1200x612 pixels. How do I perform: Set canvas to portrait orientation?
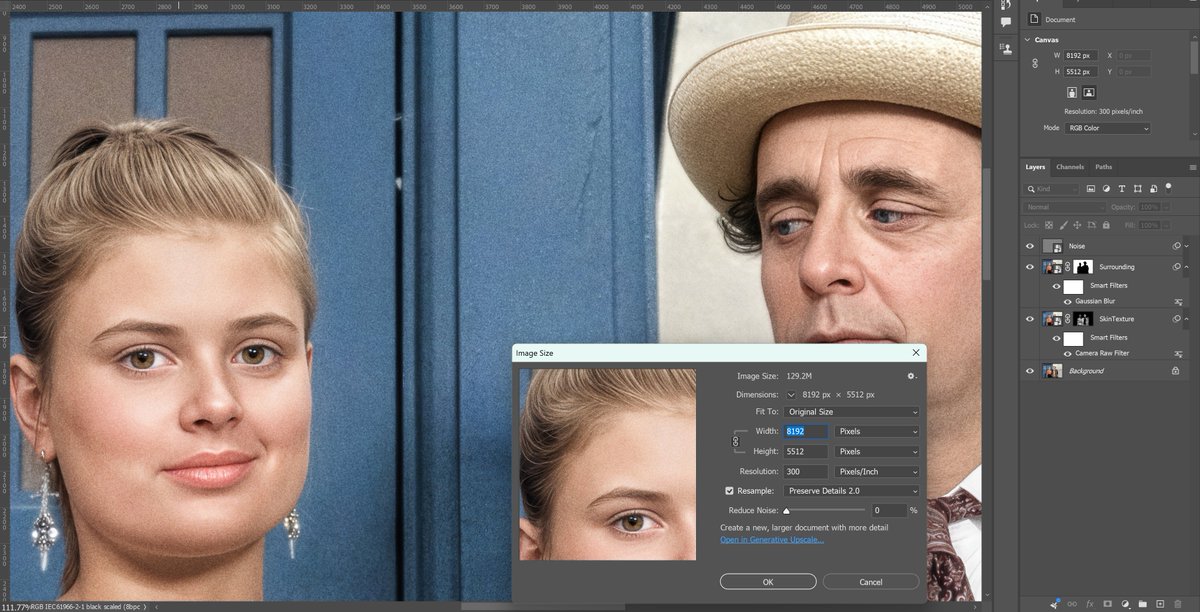coord(1074,92)
